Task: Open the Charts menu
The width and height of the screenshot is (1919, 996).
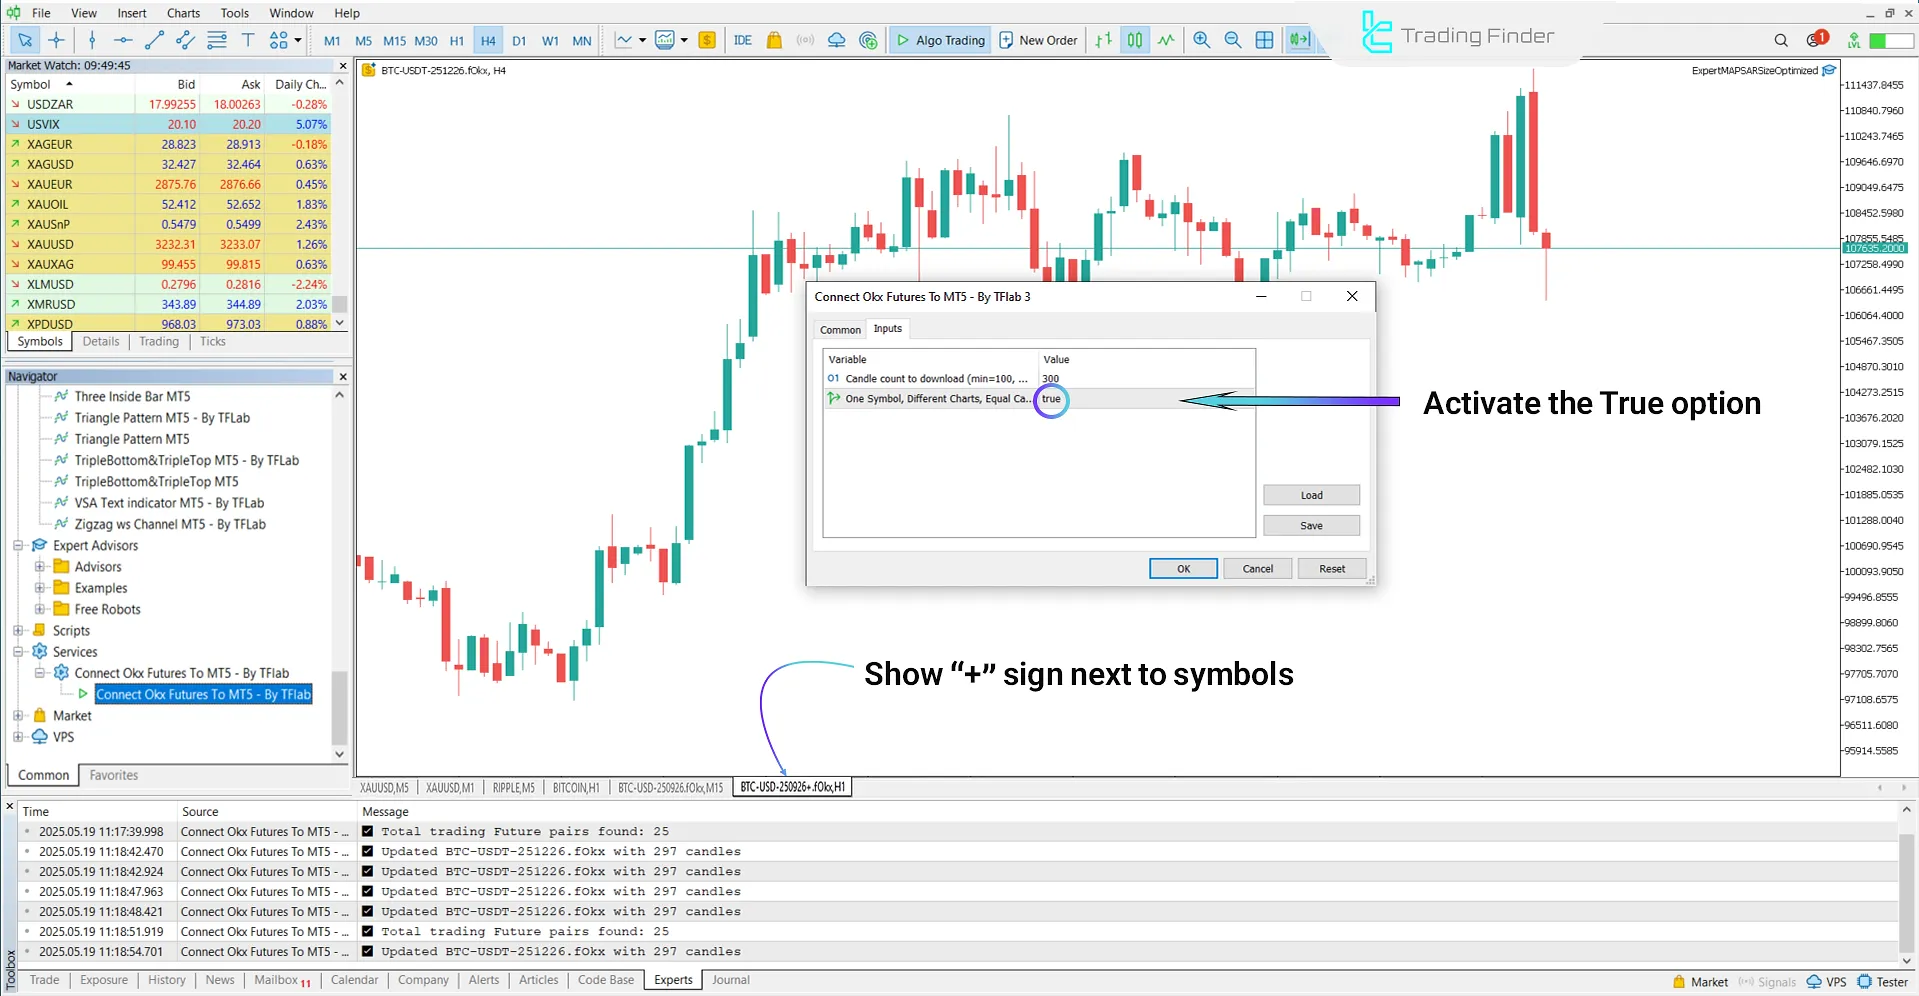Action: 183,13
